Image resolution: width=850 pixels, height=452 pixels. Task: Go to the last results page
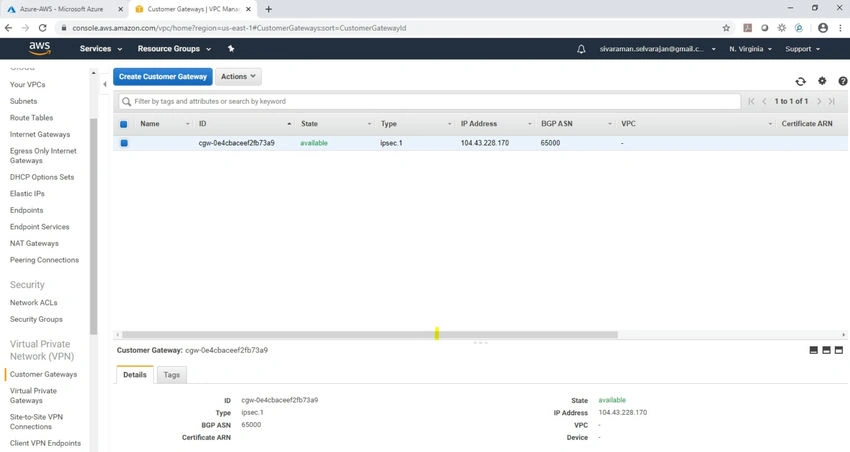[x=832, y=101]
